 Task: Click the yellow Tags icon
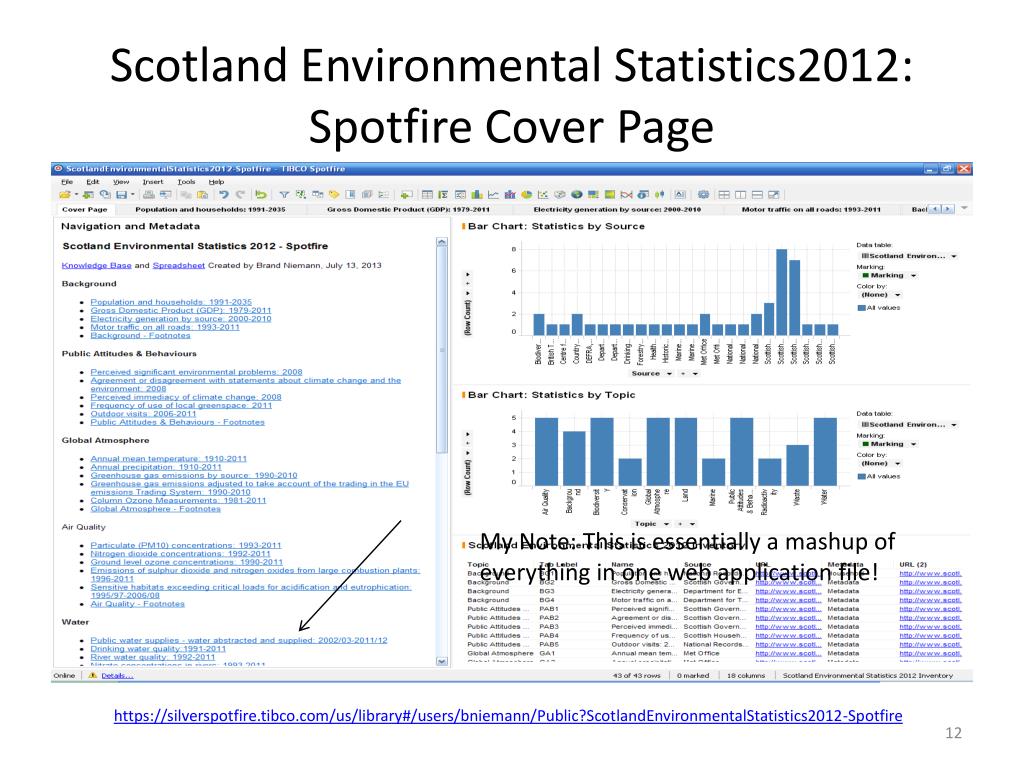pos(334,195)
